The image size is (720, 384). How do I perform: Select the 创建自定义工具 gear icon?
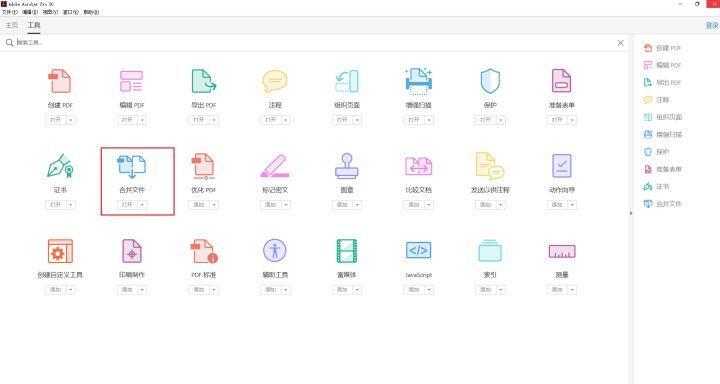pyautogui.click(x=60, y=251)
